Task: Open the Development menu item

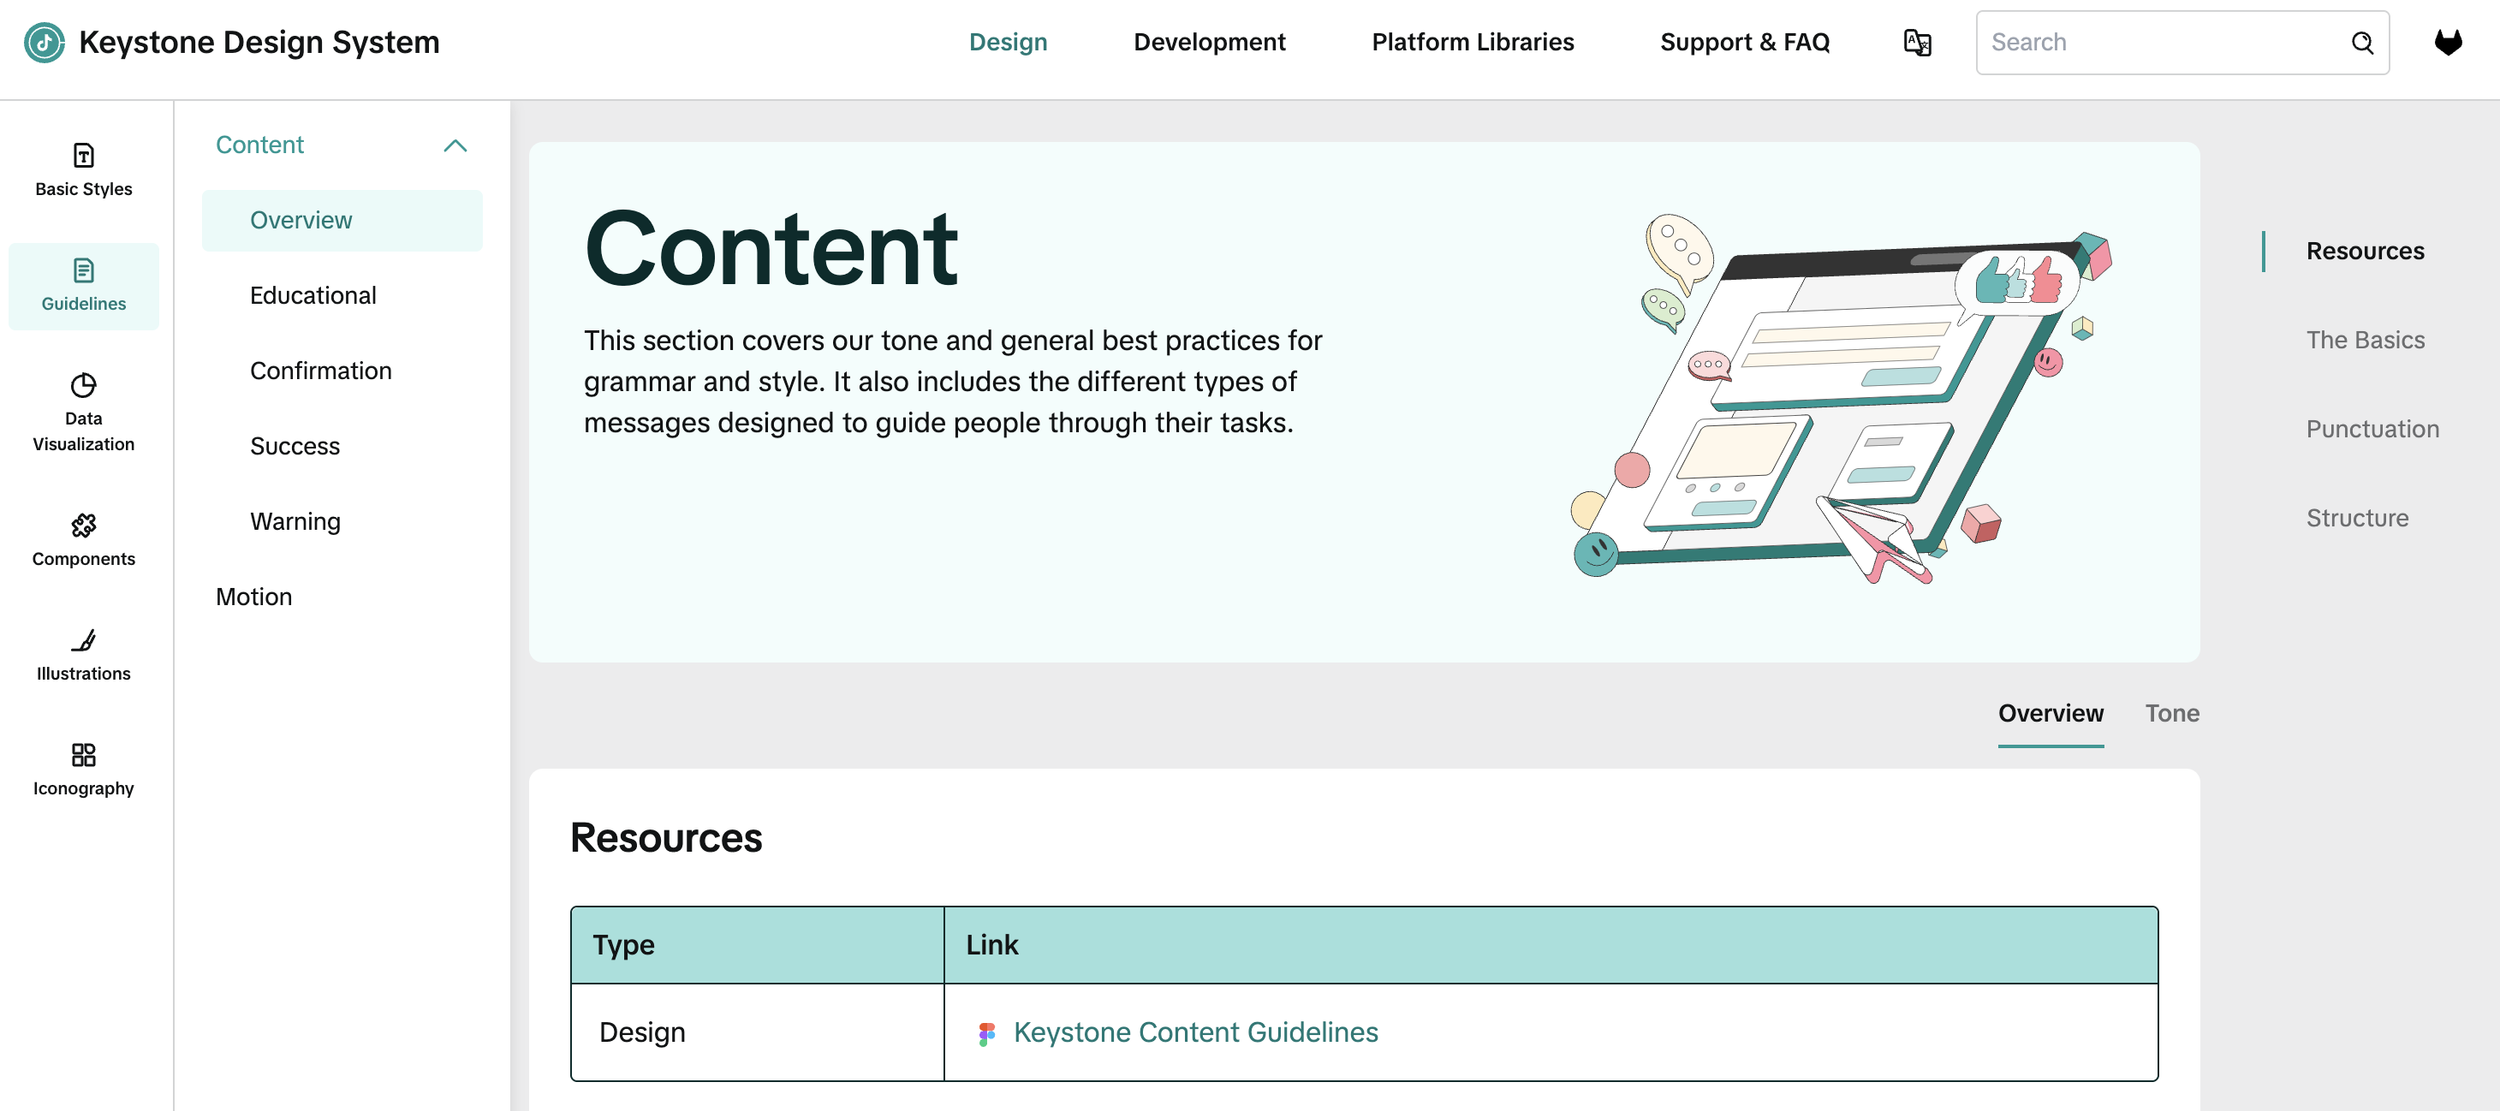Action: pyautogui.click(x=1208, y=42)
